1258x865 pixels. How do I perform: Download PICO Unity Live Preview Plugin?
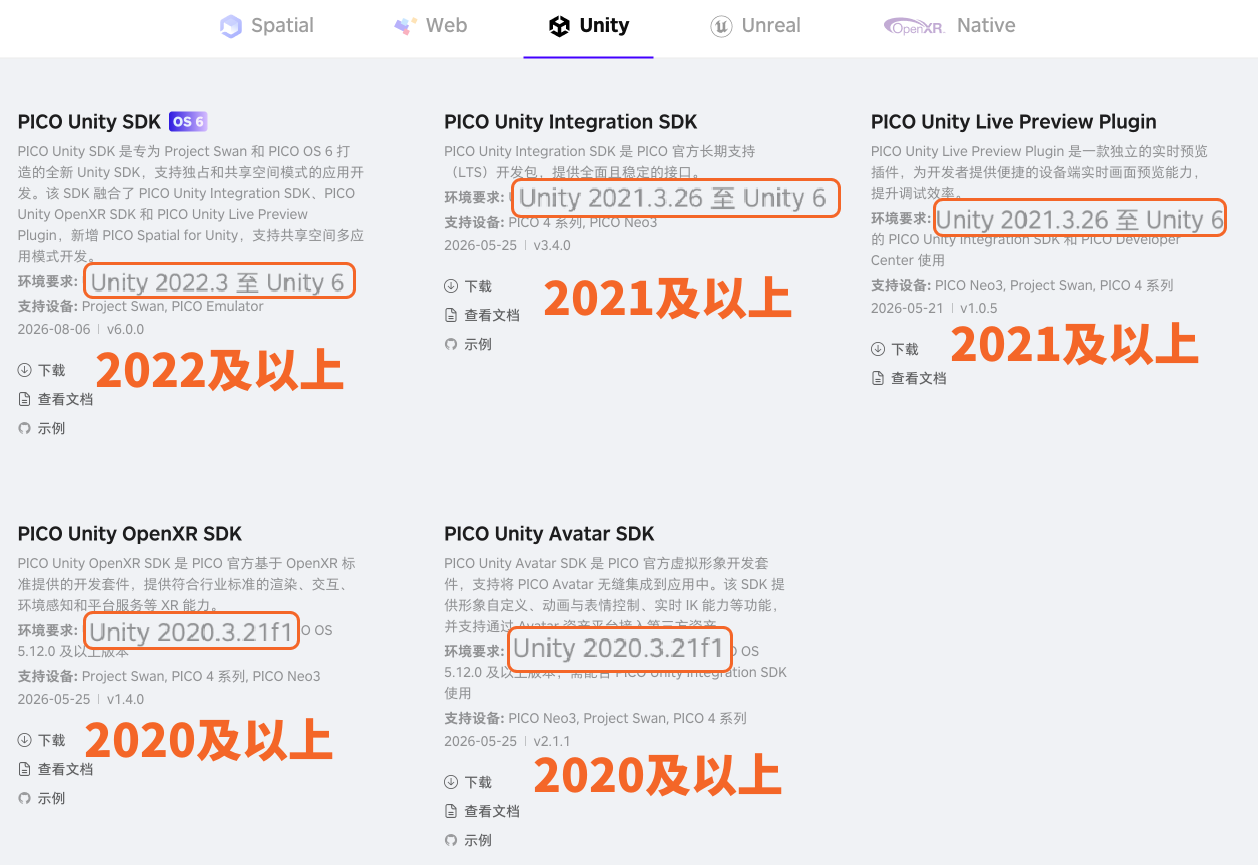pos(895,349)
